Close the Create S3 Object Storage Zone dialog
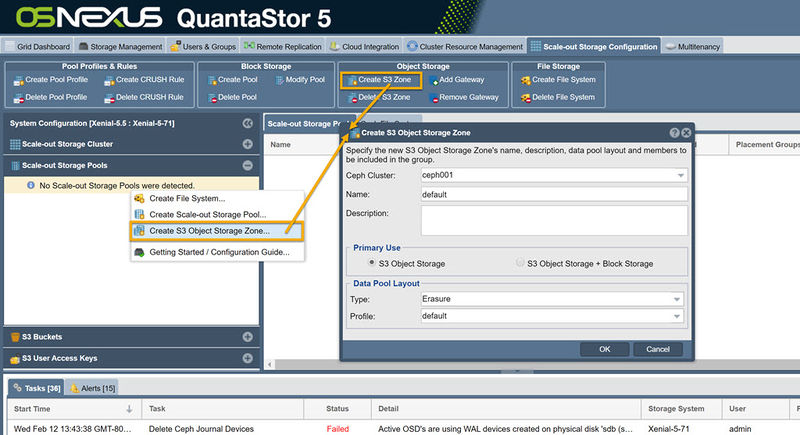This screenshot has height=435, width=800. click(x=686, y=133)
